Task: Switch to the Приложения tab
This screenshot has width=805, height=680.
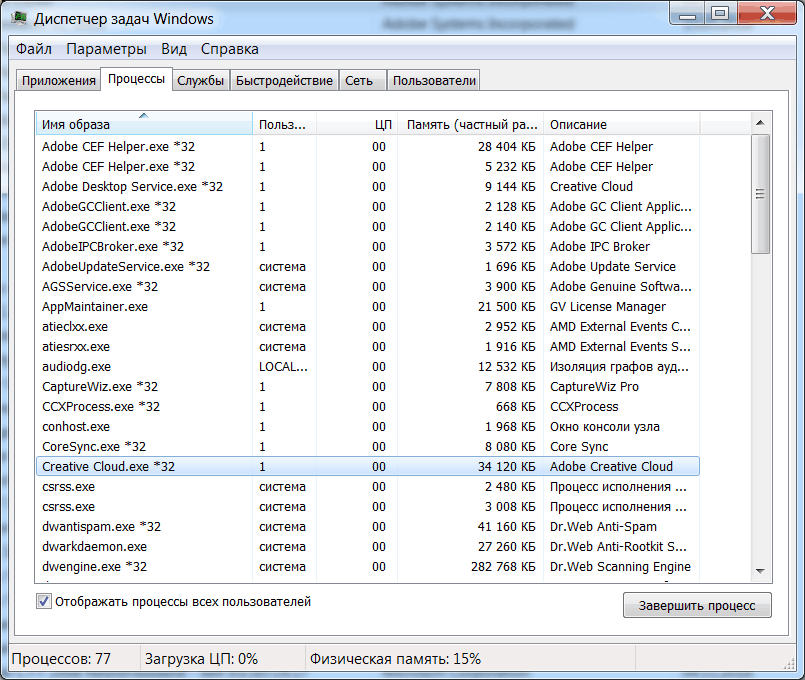Action: pos(59,81)
